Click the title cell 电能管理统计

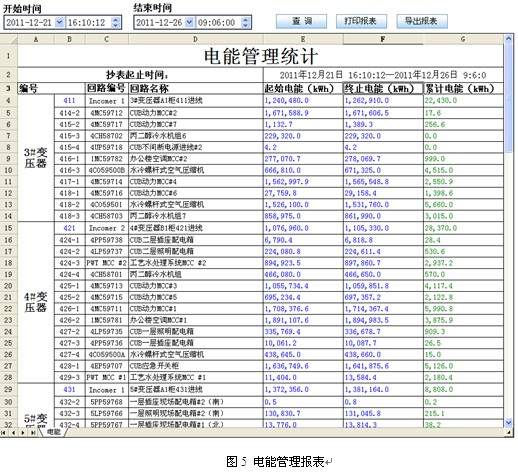(260, 56)
